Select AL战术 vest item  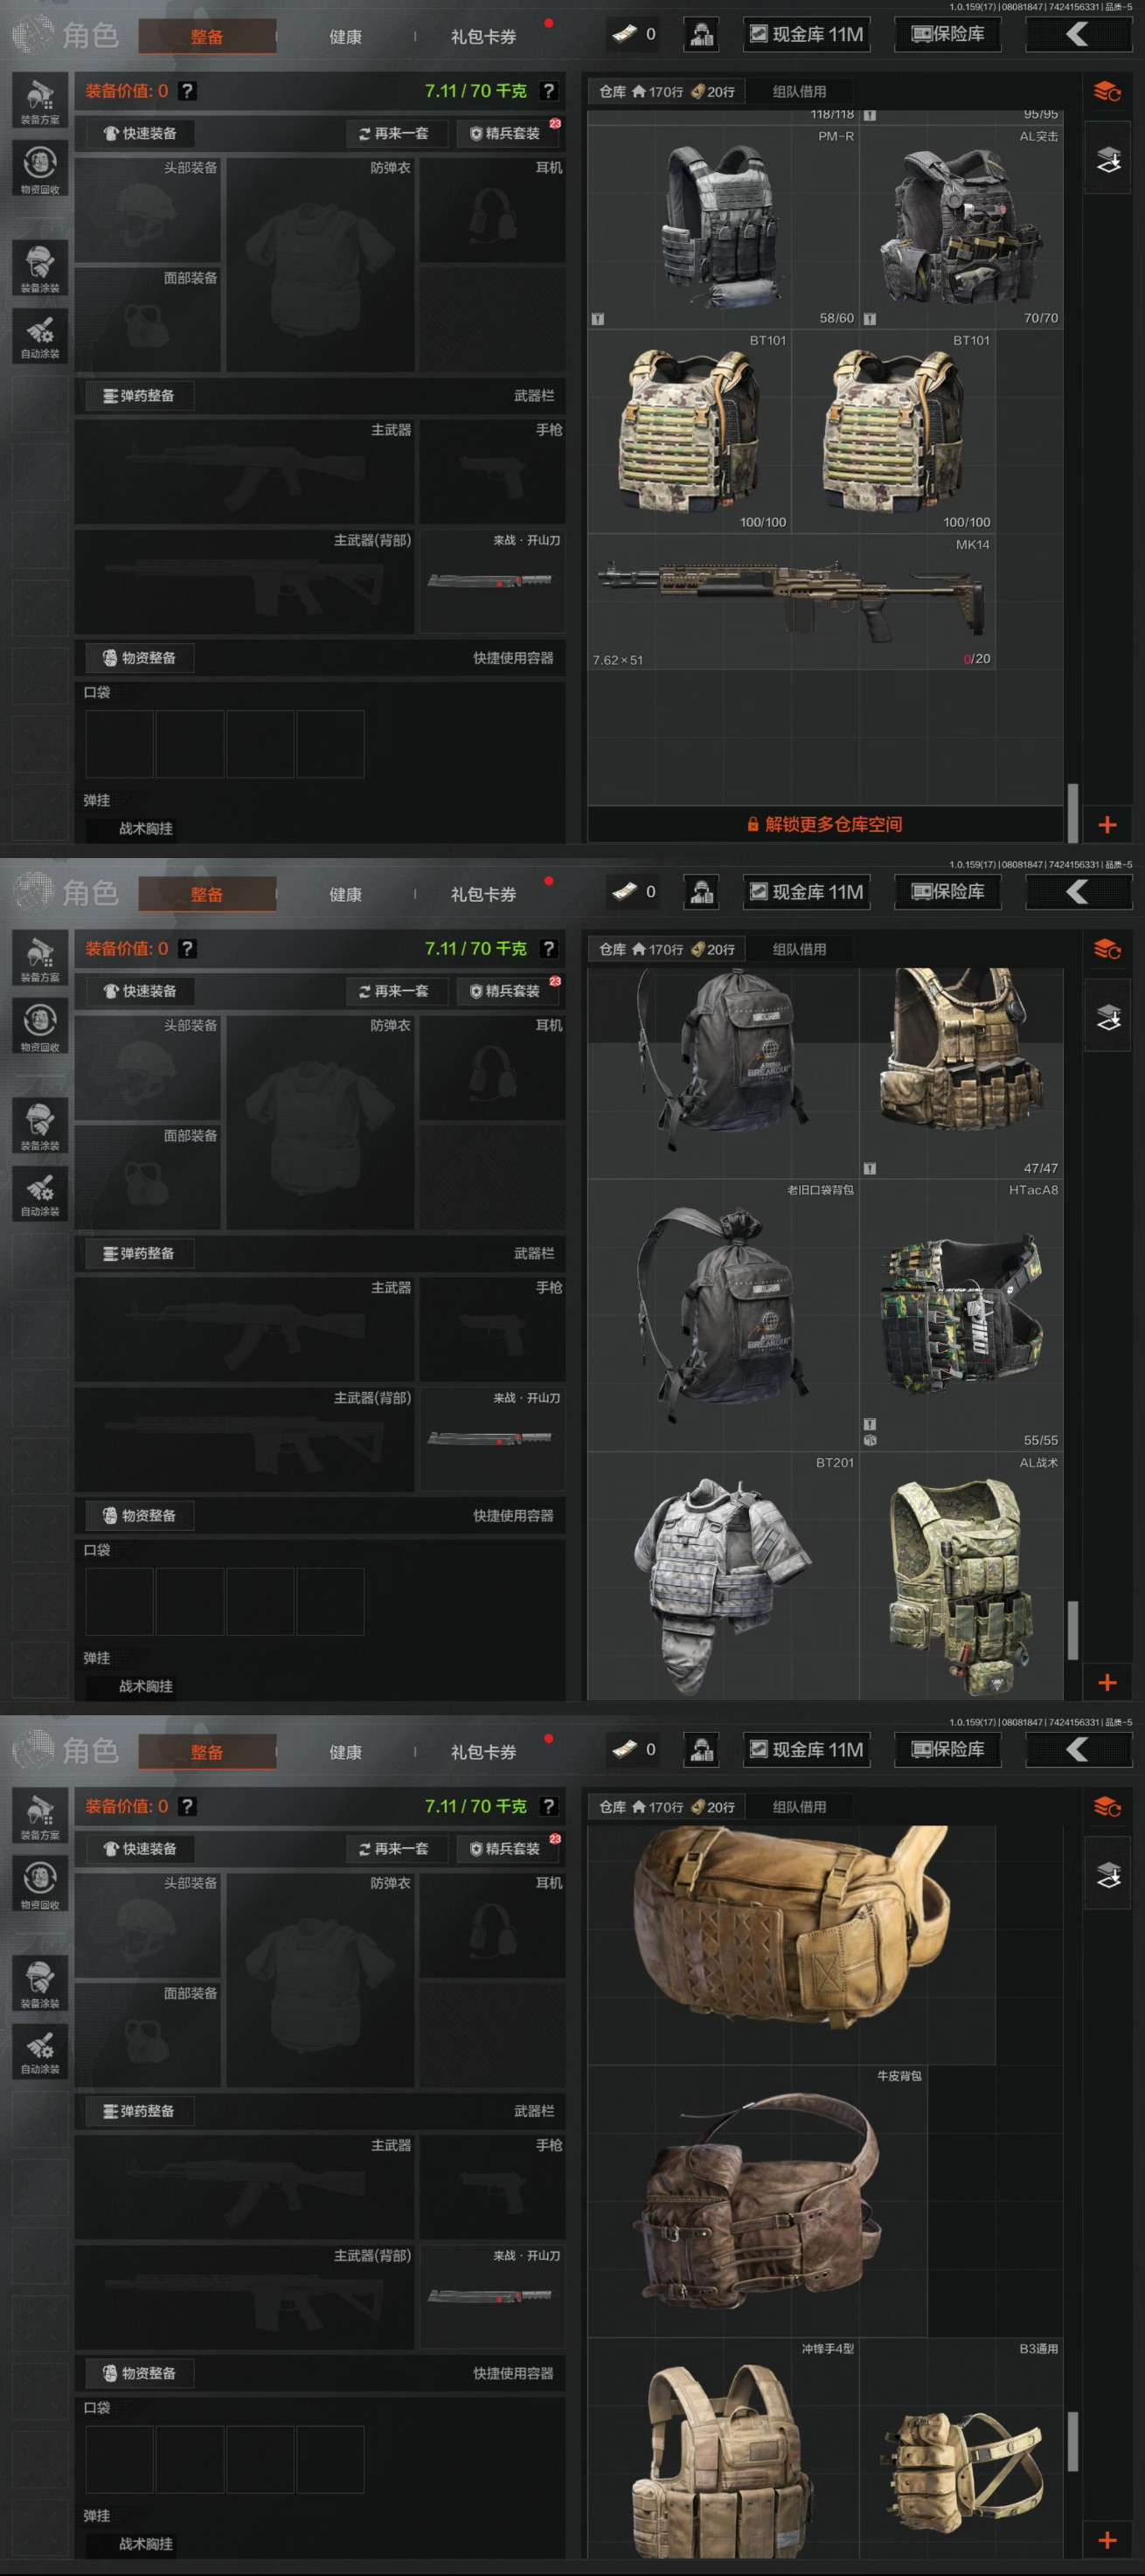click(962, 1577)
